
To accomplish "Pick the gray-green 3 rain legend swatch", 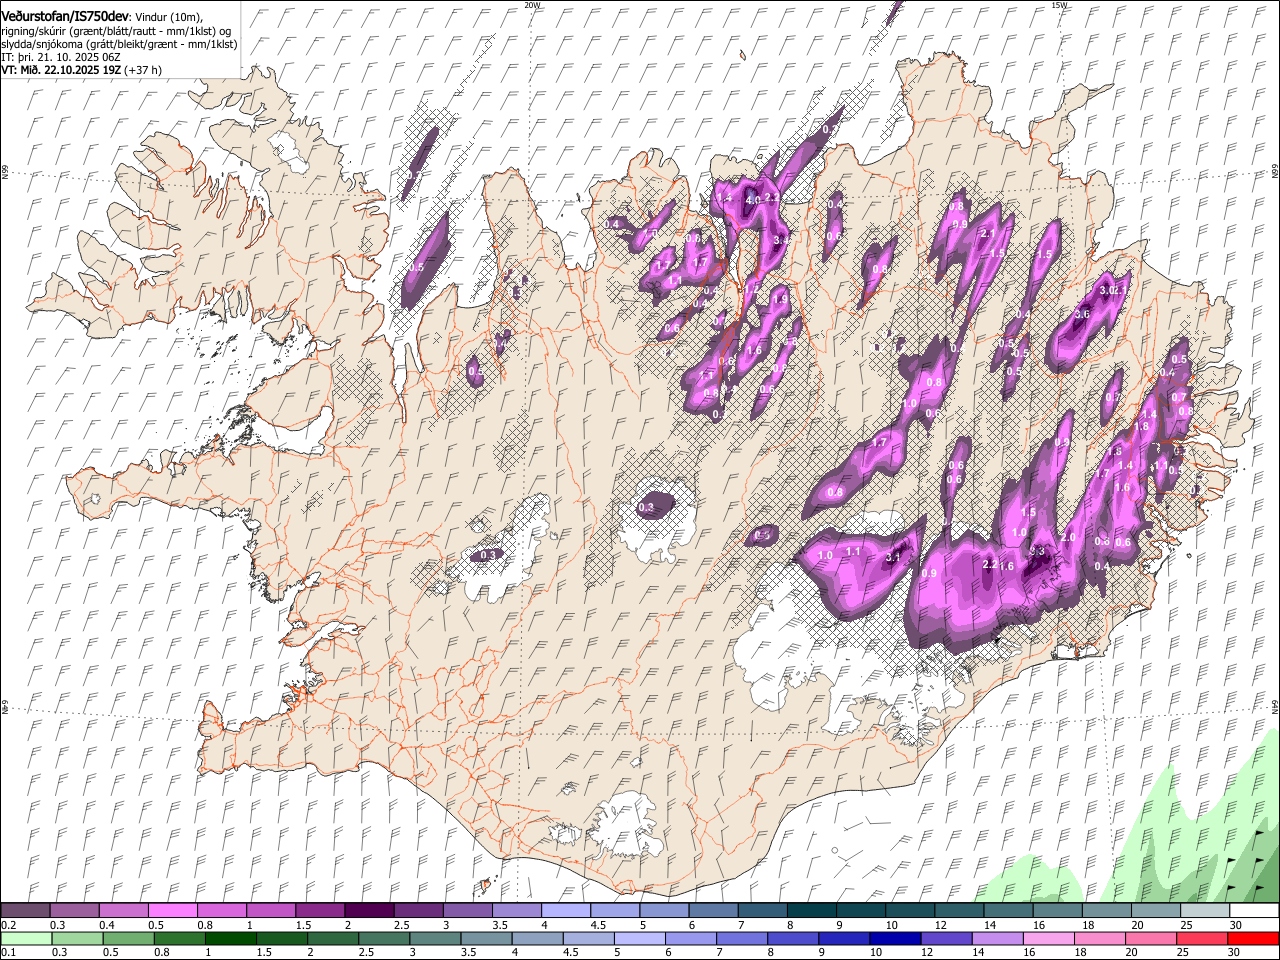I will coord(435,938).
